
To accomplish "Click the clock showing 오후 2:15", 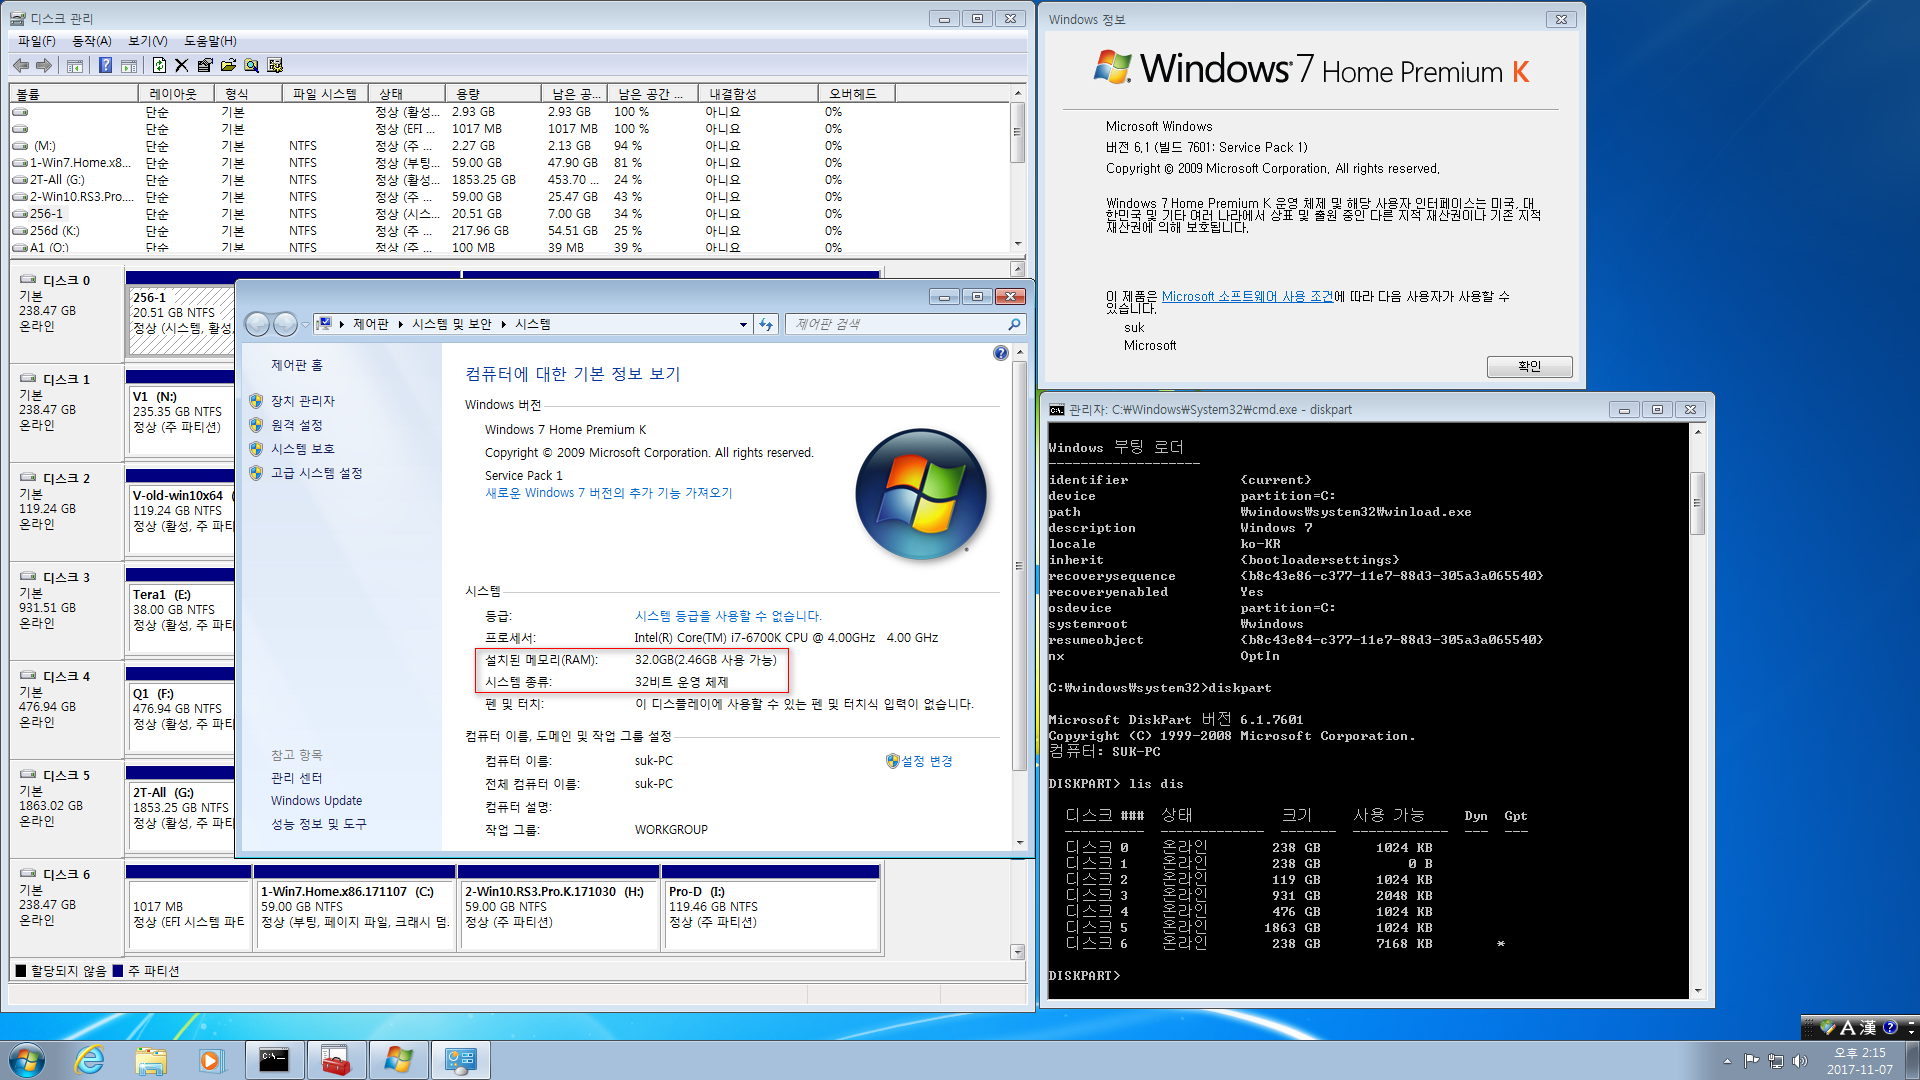I will pyautogui.click(x=1859, y=1053).
